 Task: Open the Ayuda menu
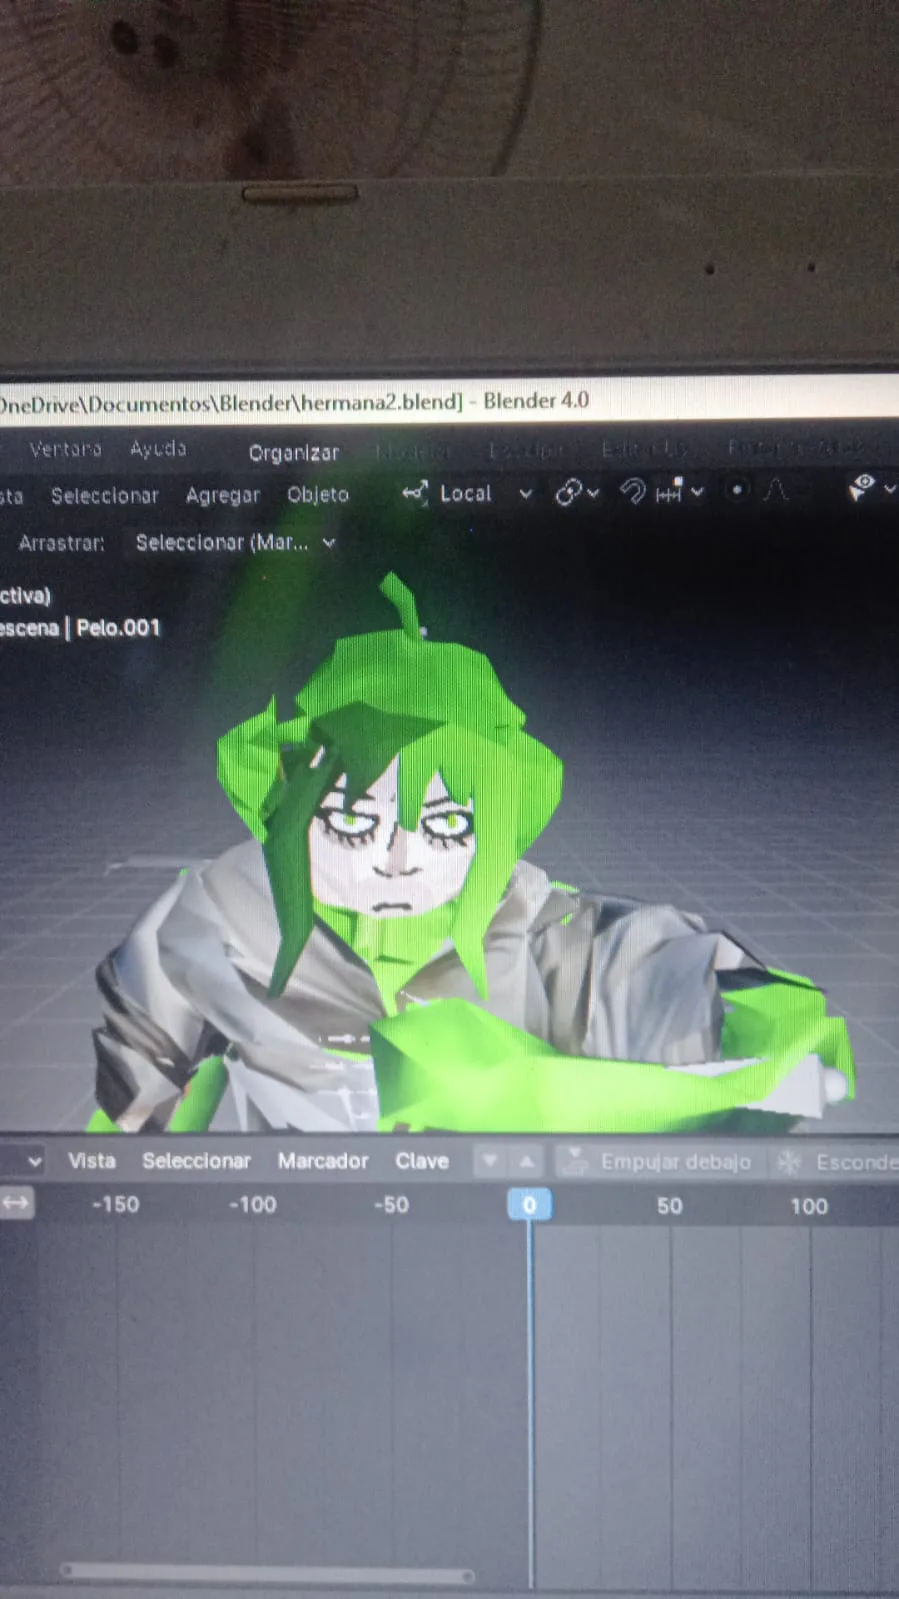point(158,448)
